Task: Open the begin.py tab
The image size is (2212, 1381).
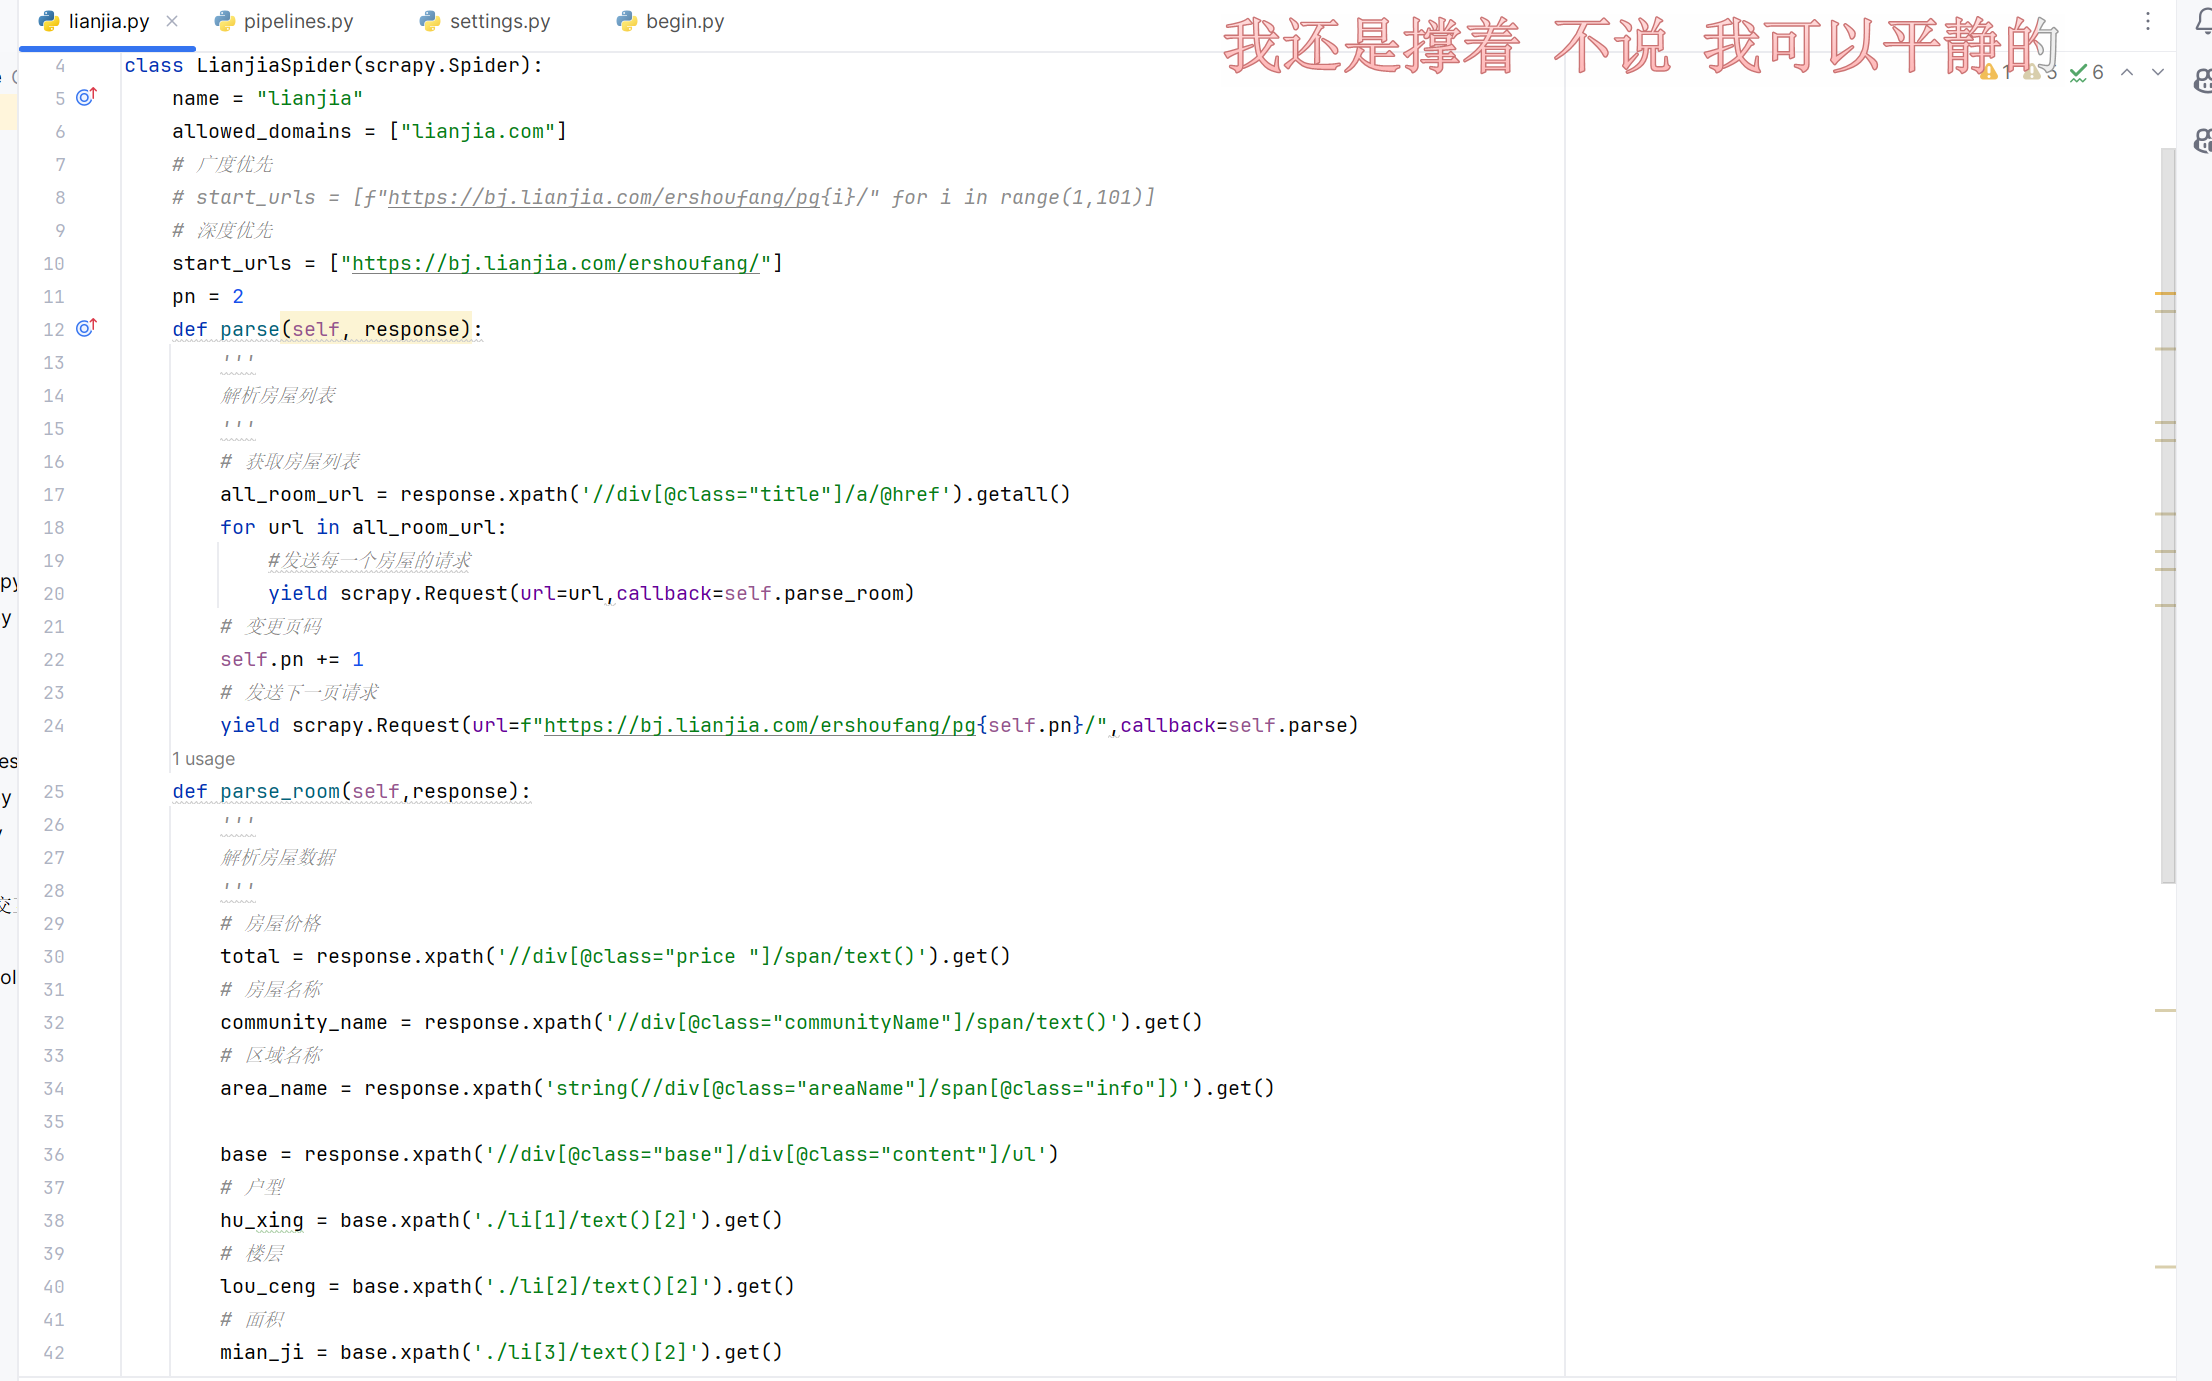Action: pos(672,21)
